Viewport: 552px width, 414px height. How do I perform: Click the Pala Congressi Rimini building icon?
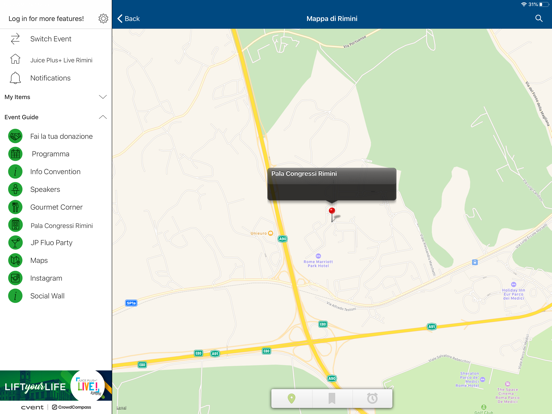click(15, 225)
